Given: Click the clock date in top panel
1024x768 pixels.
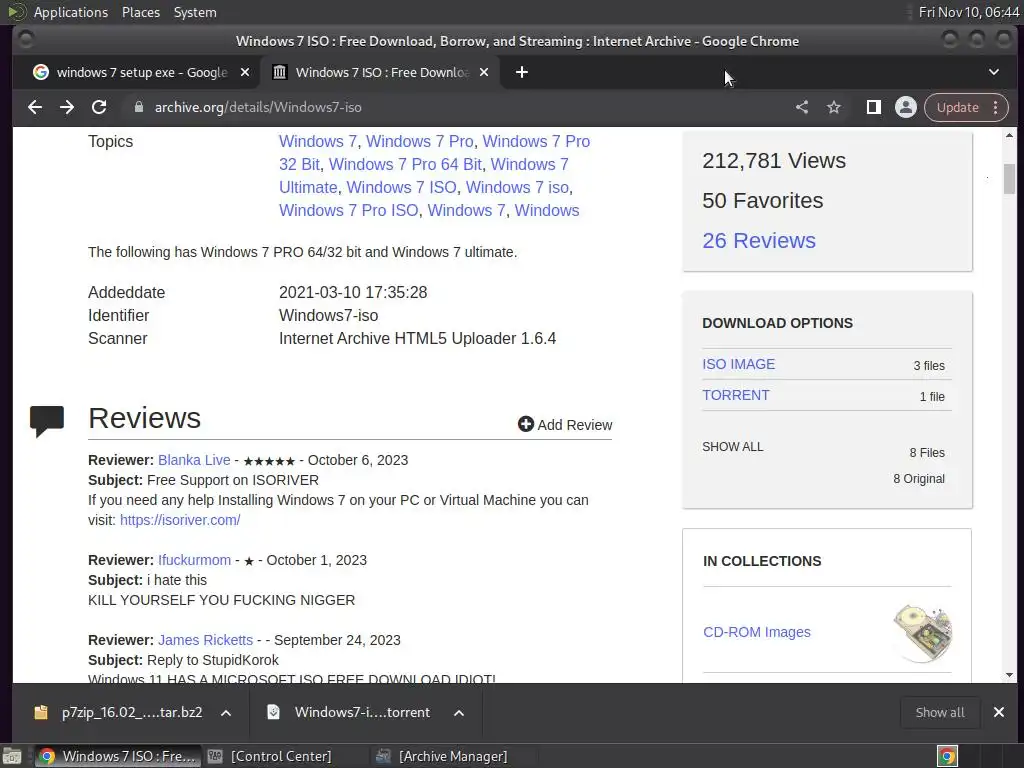Looking at the screenshot, I should coord(968,12).
